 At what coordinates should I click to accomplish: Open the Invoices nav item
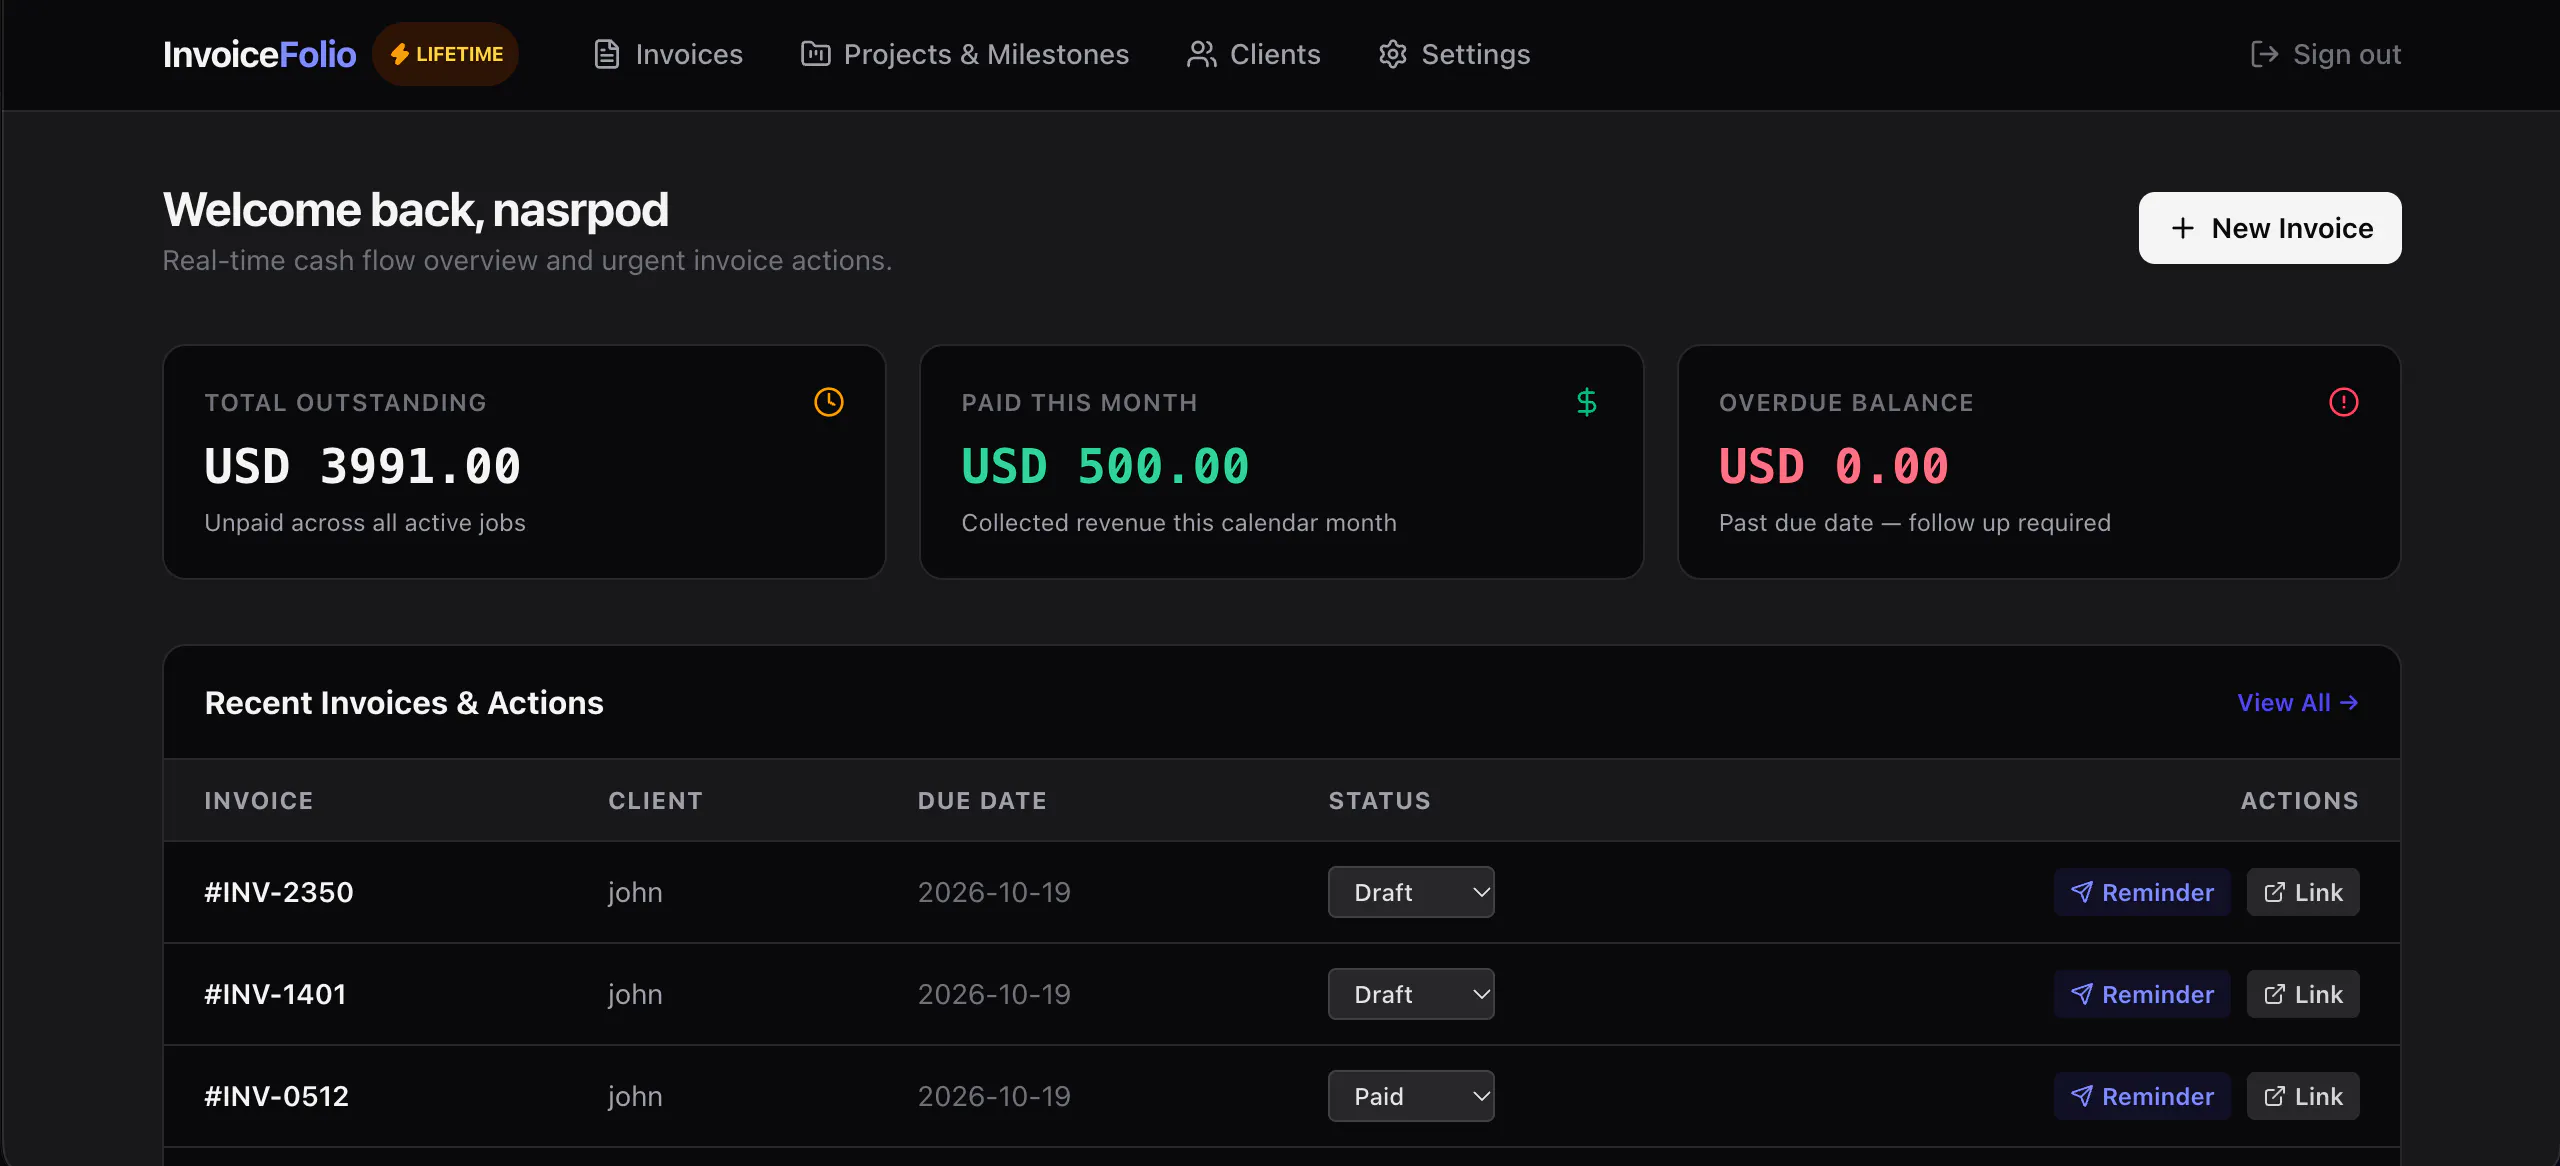pyautogui.click(x=668, y=54)
